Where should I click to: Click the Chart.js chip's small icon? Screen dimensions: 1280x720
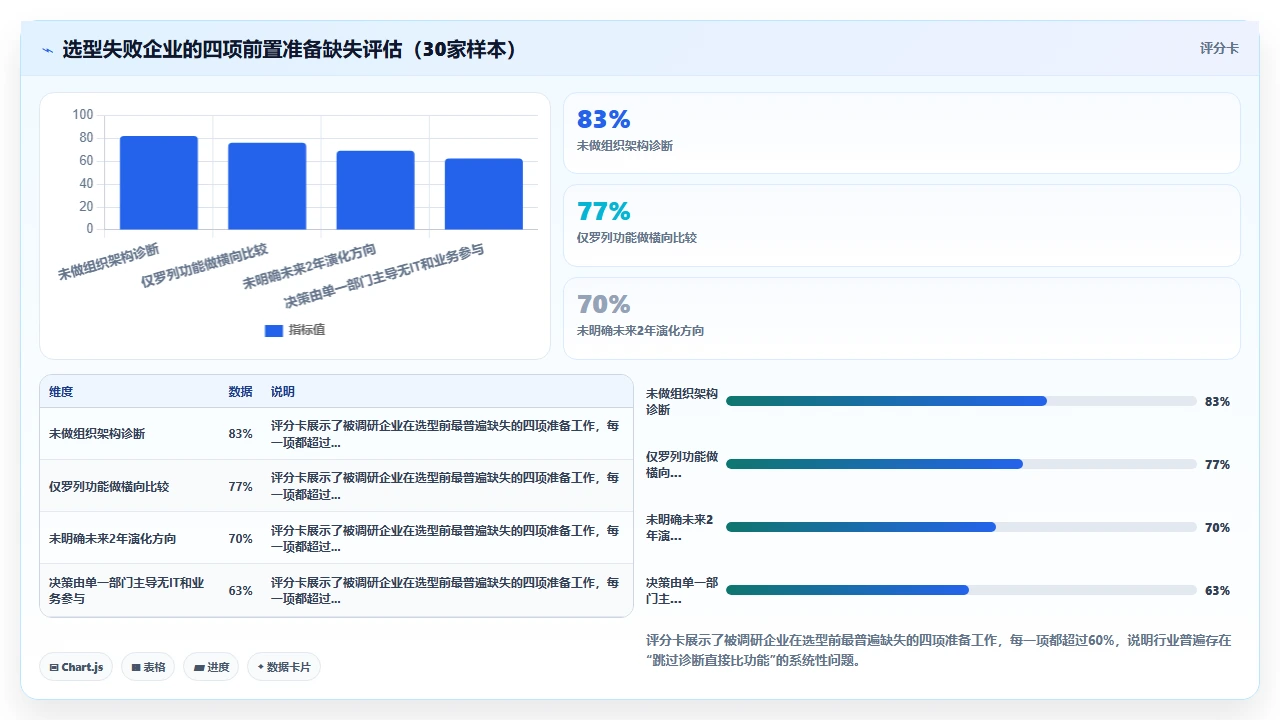pos(54,667)
